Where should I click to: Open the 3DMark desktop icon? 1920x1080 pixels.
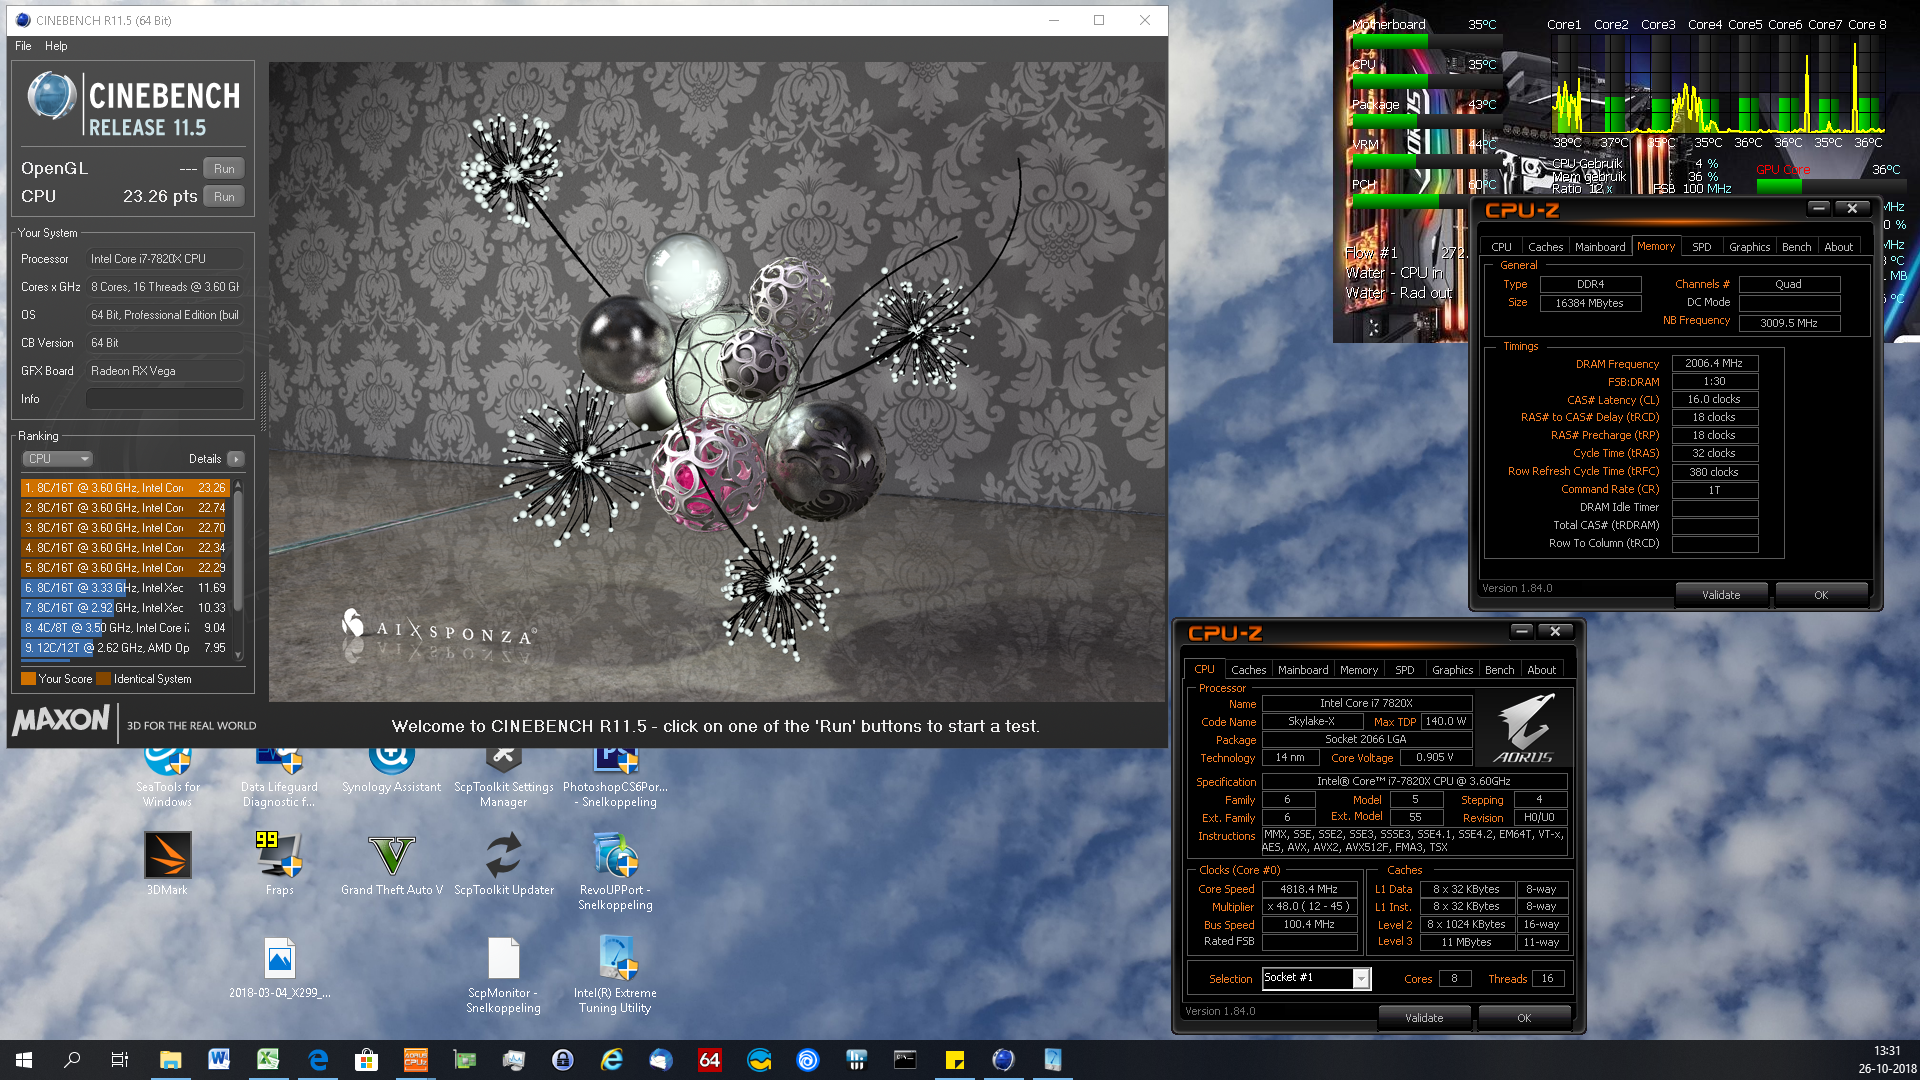pos(167,864)
